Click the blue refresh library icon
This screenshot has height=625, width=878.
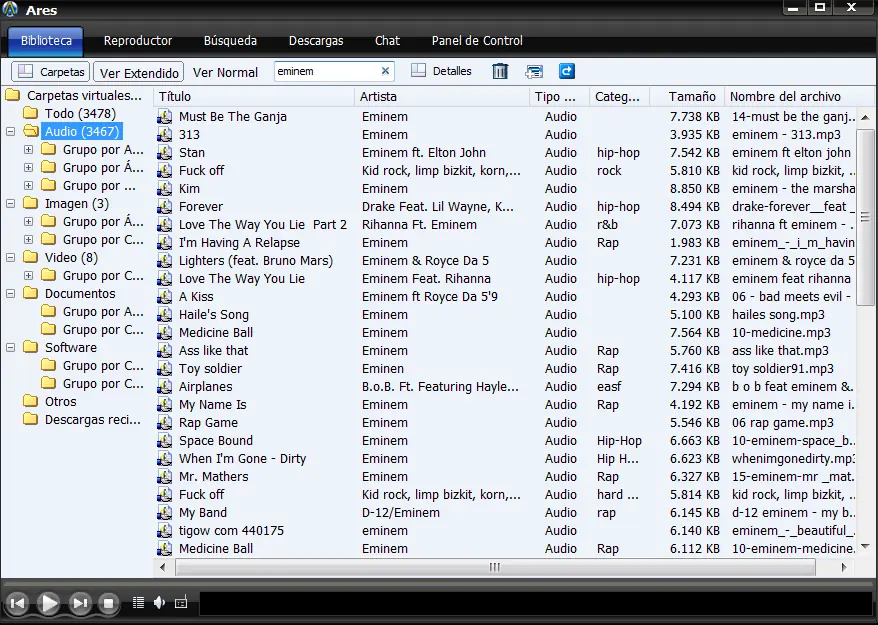(x=567, y=71)
